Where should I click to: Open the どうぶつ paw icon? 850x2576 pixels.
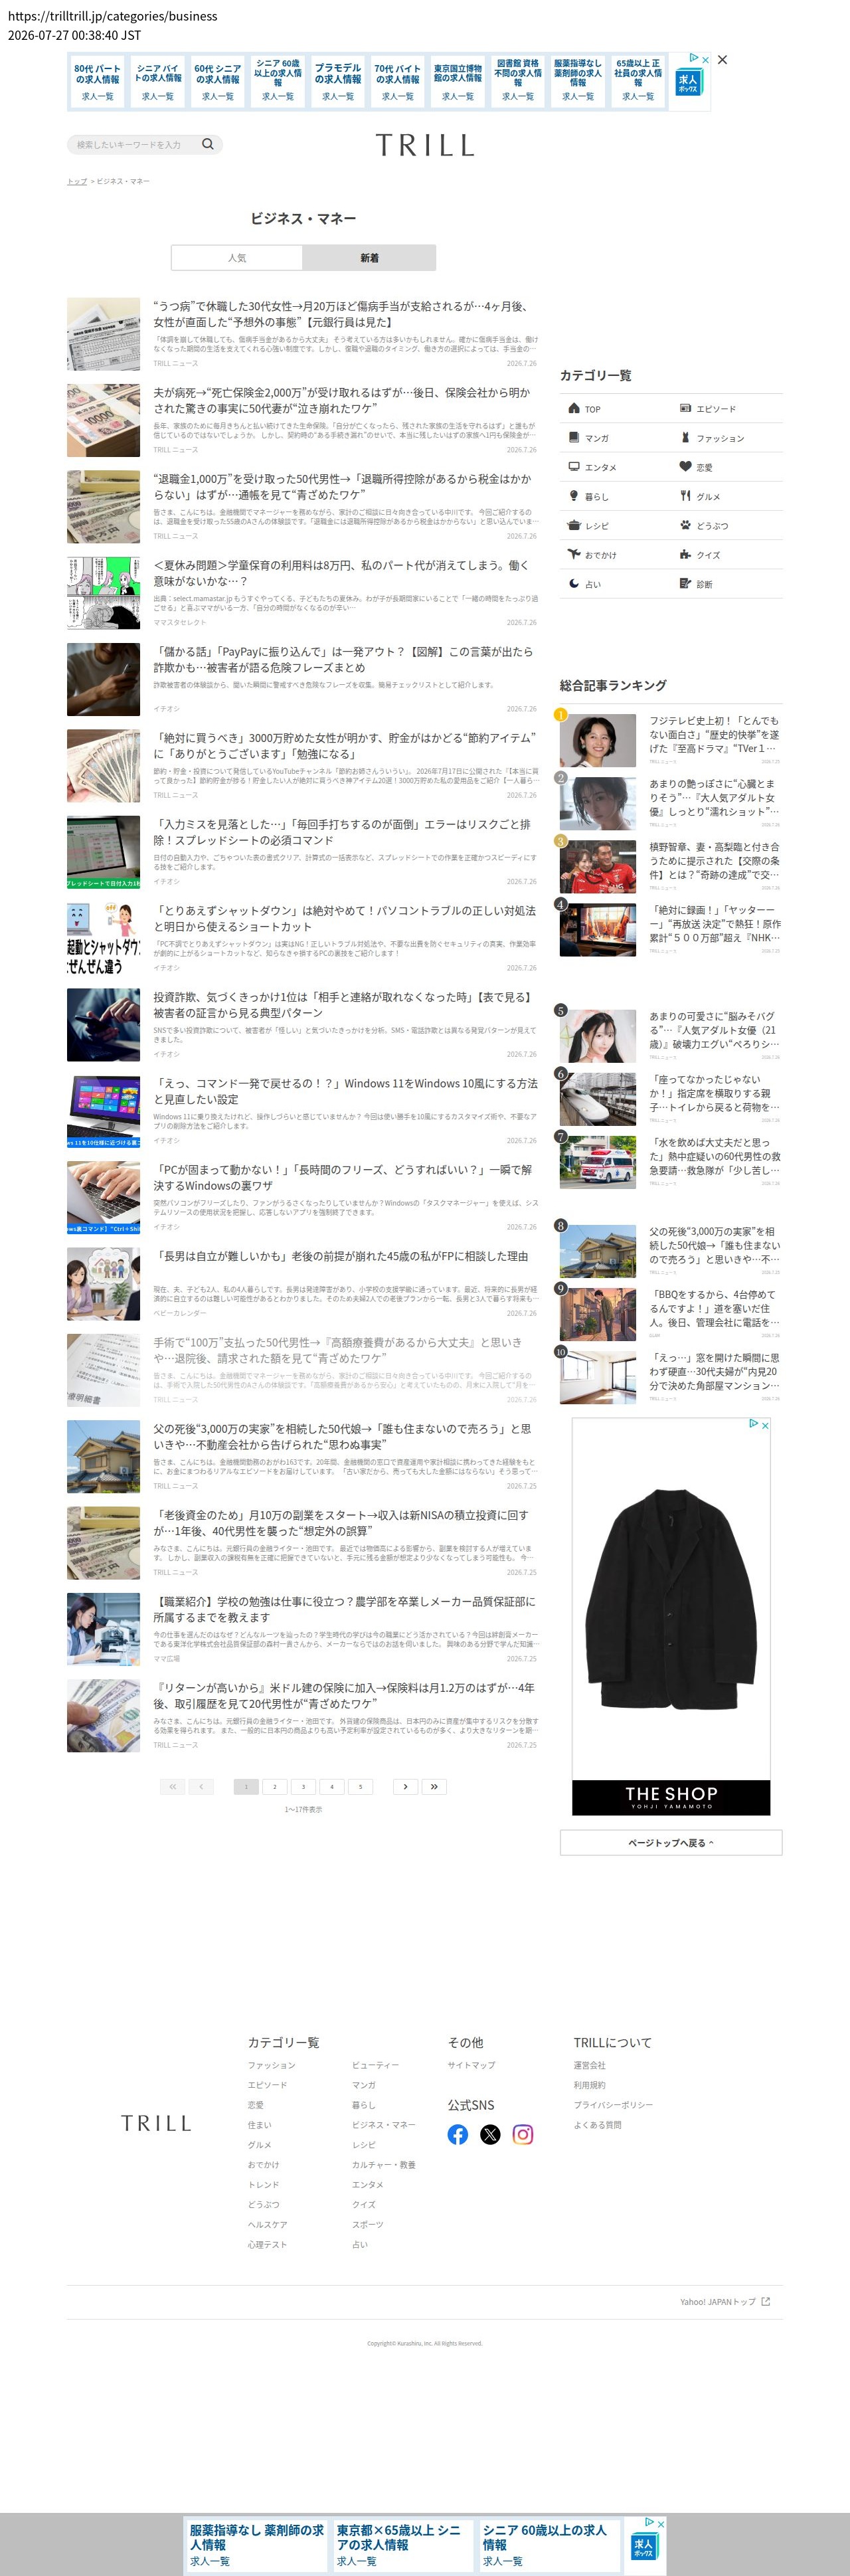[x=685, y=524]
